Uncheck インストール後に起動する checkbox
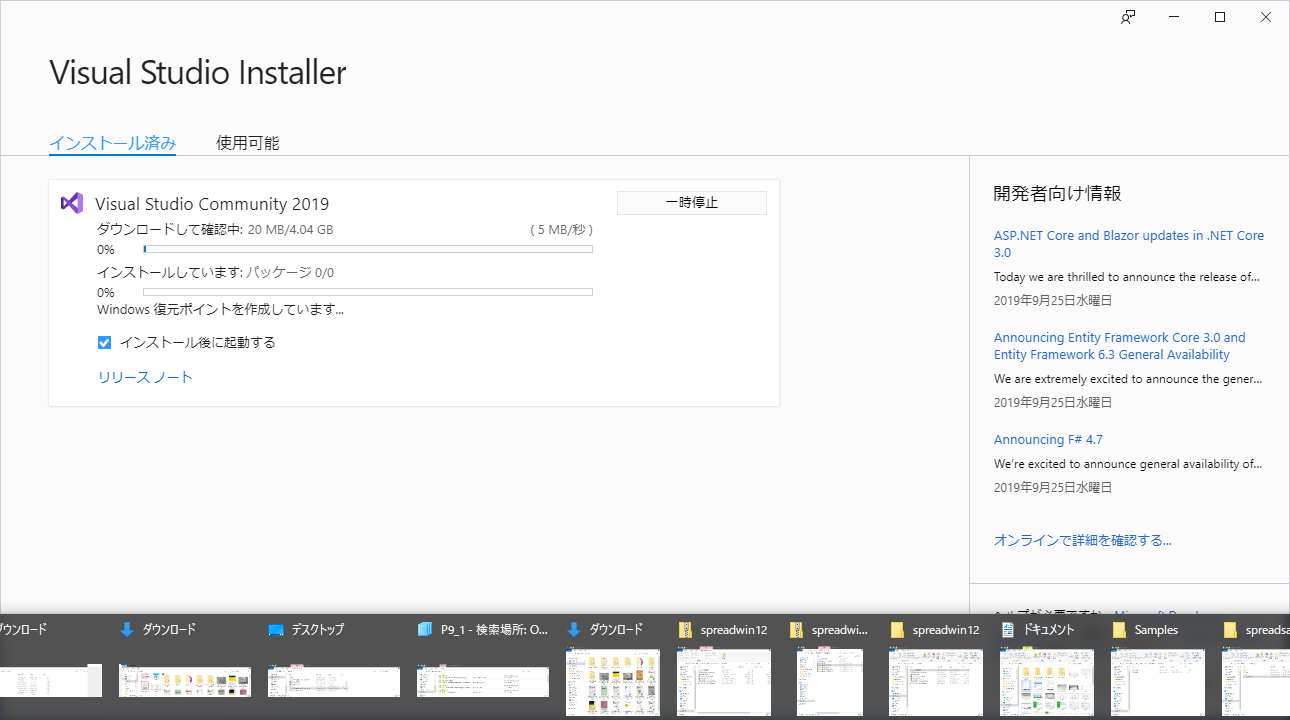The image size is (1290, 720). (104, 342)
